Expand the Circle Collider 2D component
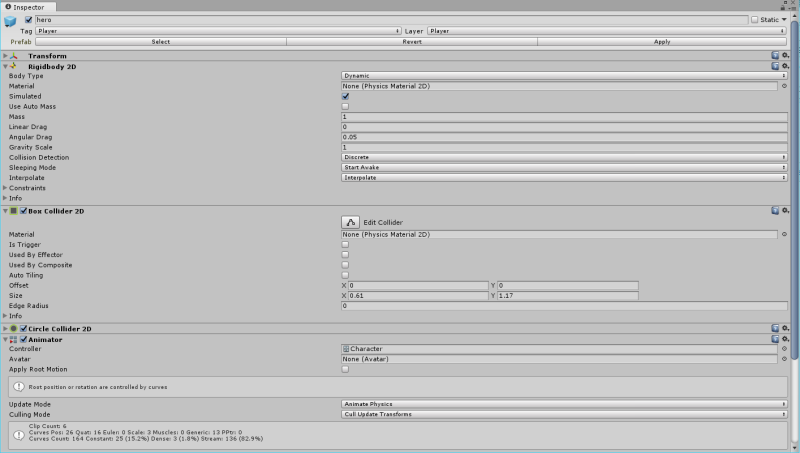800x453 pixels. pyautogui.click(x=5, y=329)
